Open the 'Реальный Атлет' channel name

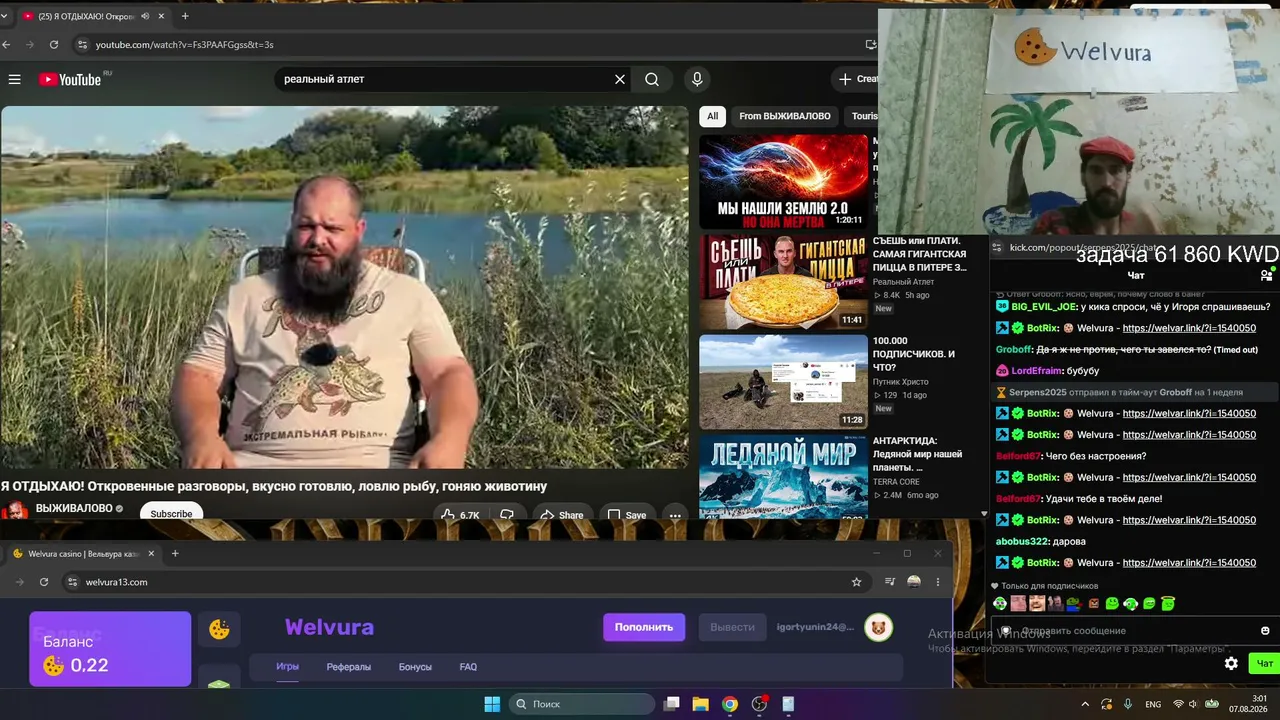tap(903, 282)
